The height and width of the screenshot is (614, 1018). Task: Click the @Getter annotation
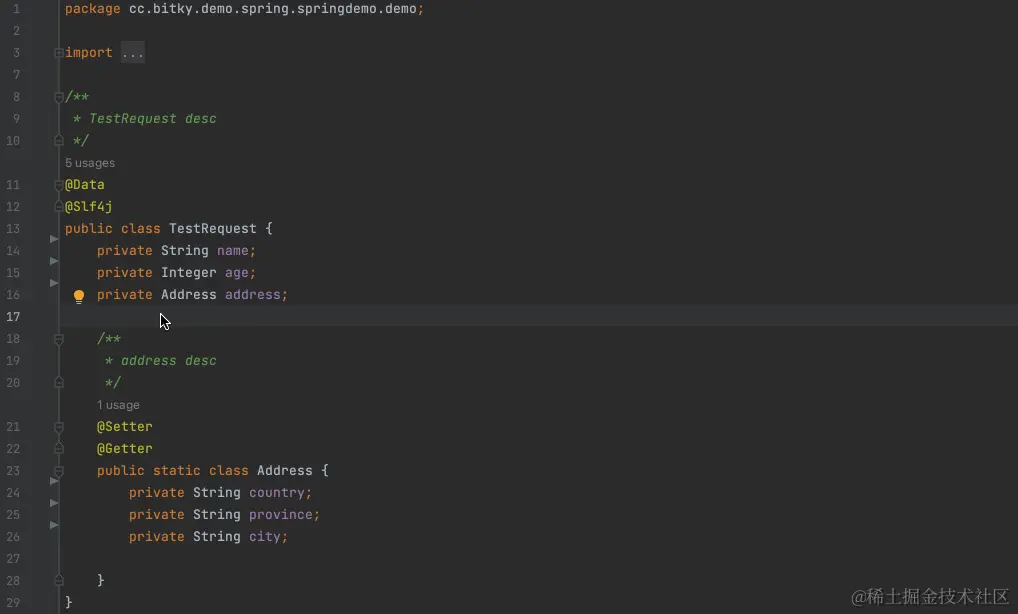(125, 448)
